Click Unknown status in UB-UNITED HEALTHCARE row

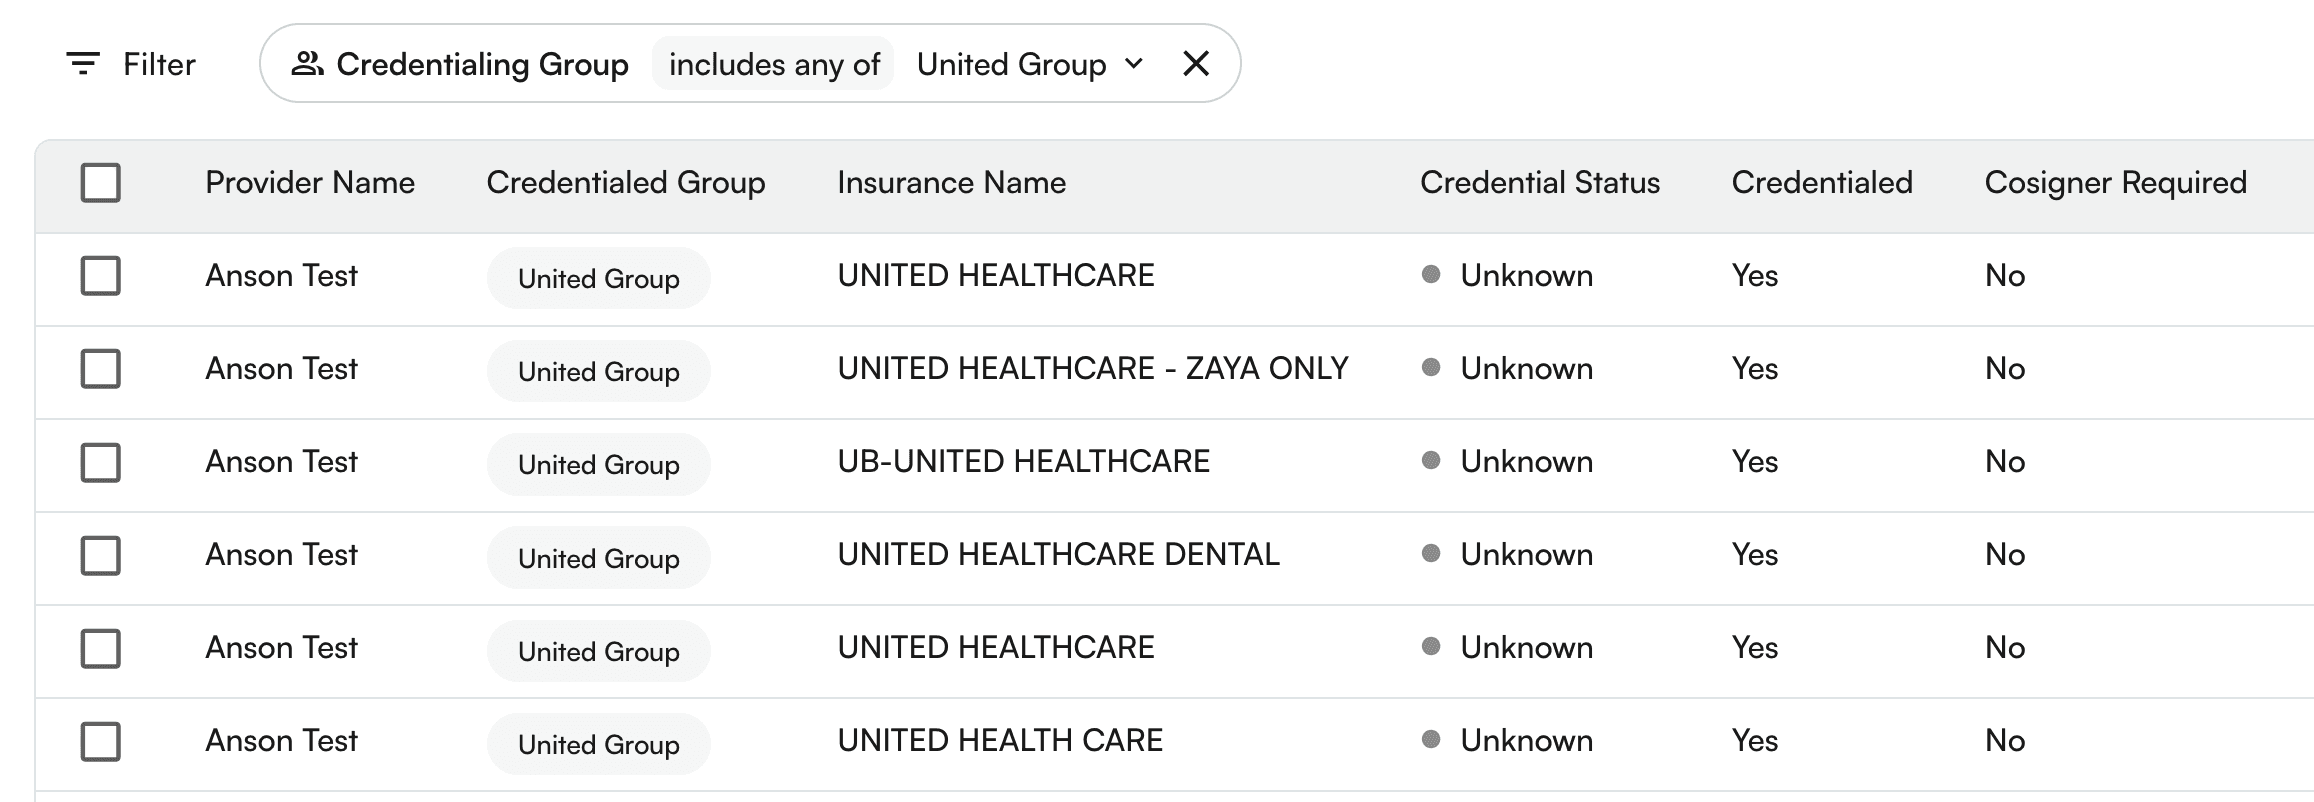pyautogui.click(x=1526, y=462)
